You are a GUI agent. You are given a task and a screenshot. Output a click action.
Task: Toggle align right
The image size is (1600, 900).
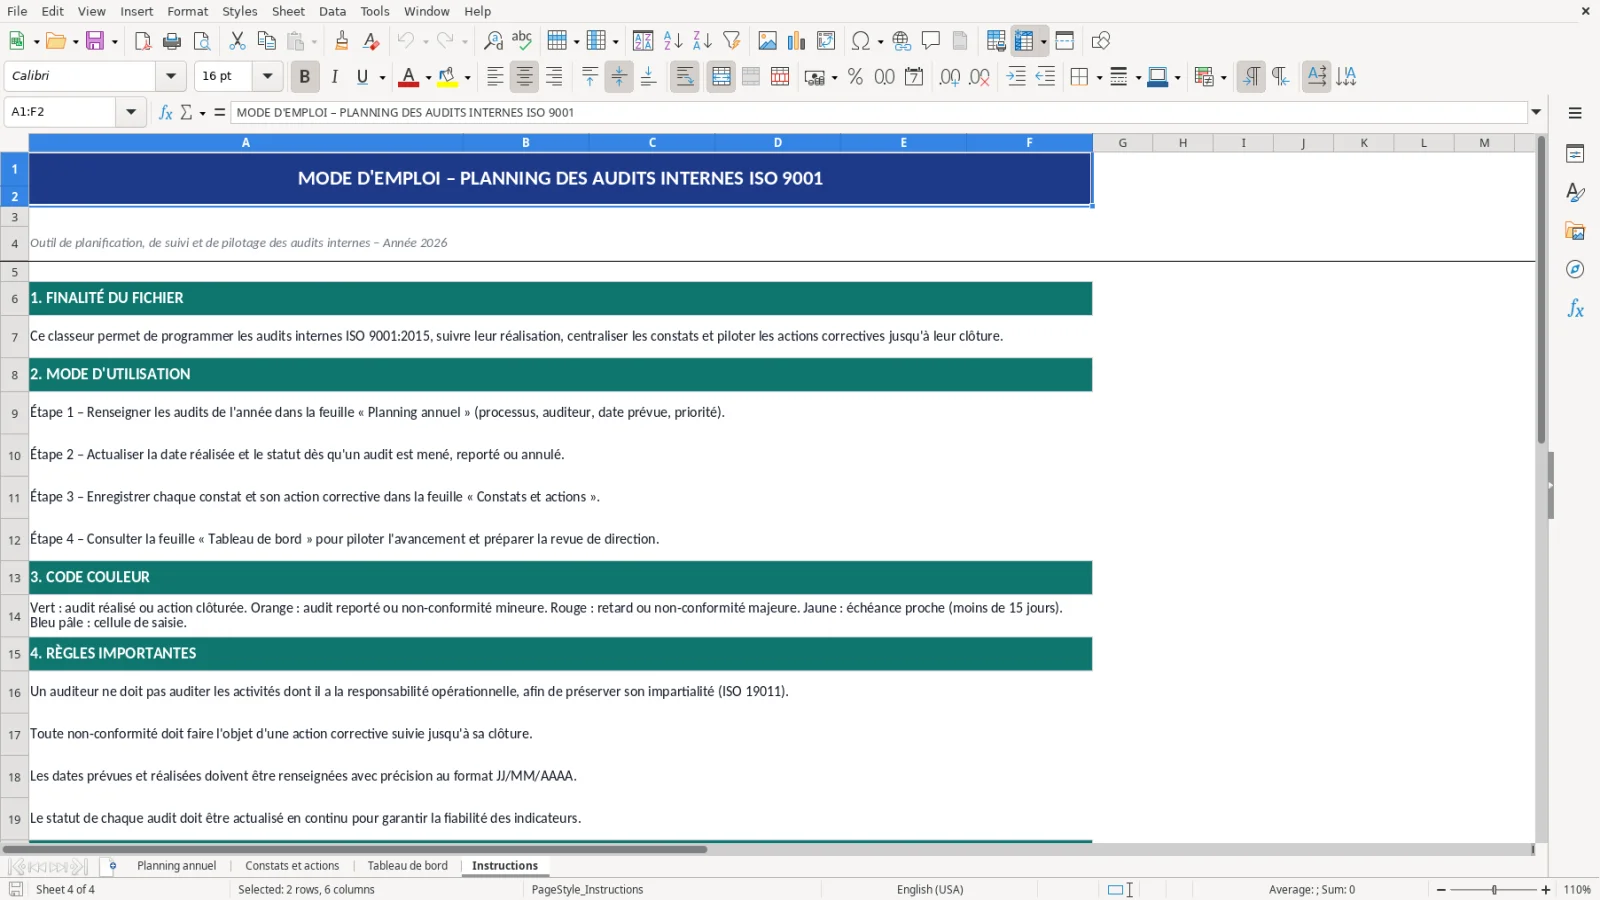point(553,77)
